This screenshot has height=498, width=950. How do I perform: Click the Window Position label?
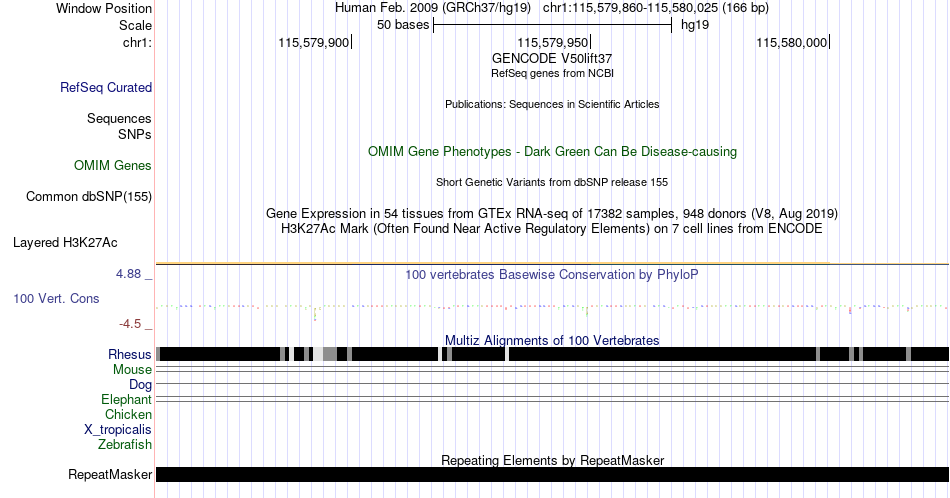104,8
